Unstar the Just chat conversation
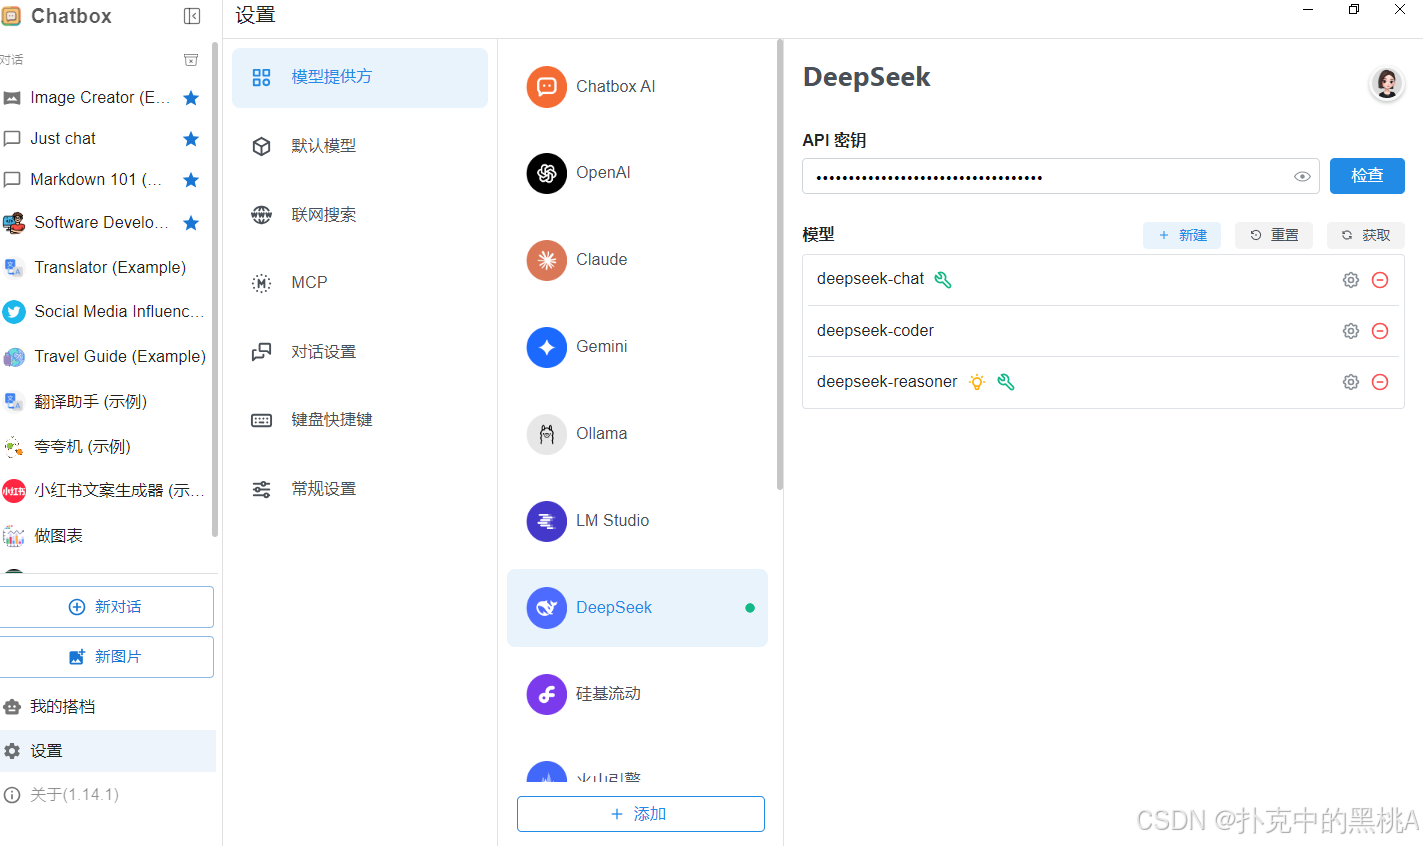The height and width of the screenshot is (846, 1423). (x=191, y=139)
